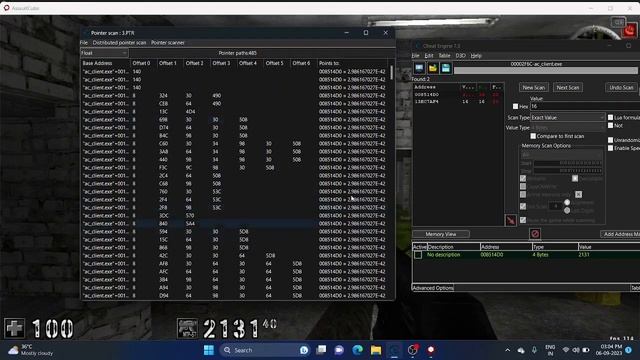
Task: Click the microphone tray icon
Action: click(534, 350)
